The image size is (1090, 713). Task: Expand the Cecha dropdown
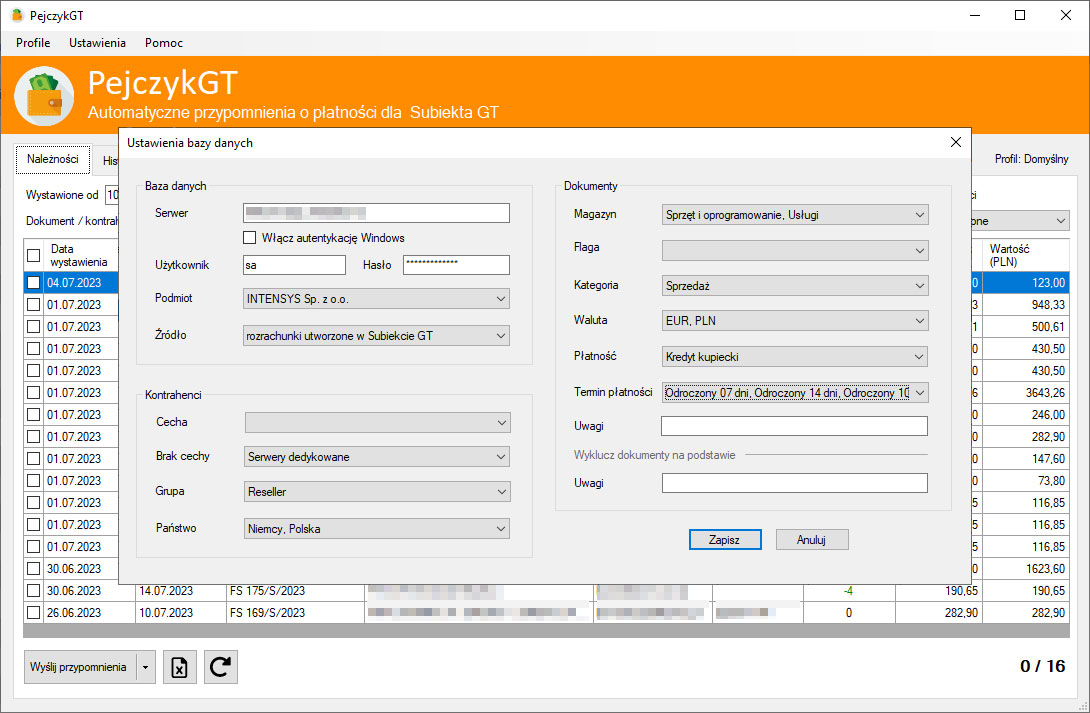(x=377, y=423)
